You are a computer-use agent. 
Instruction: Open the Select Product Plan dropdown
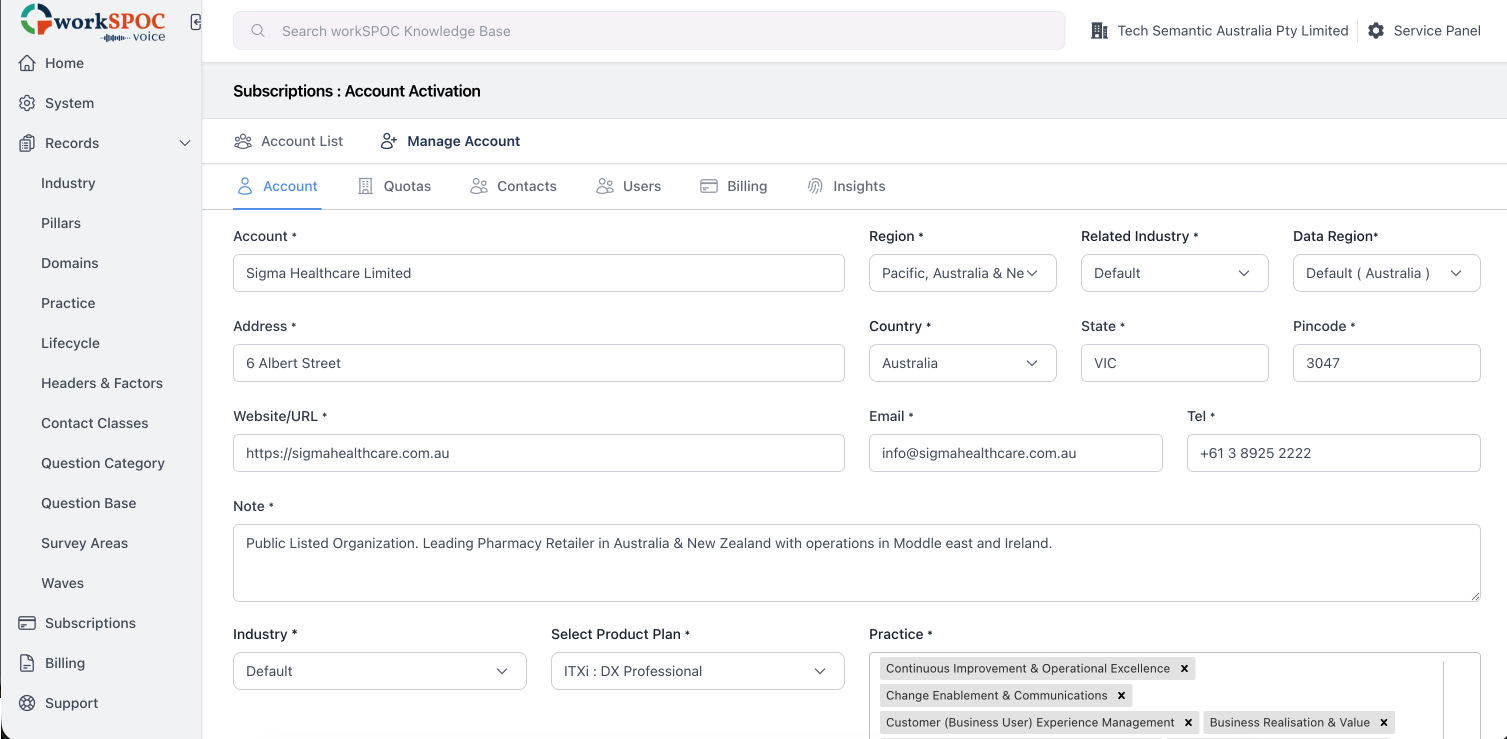pos(698,671)
